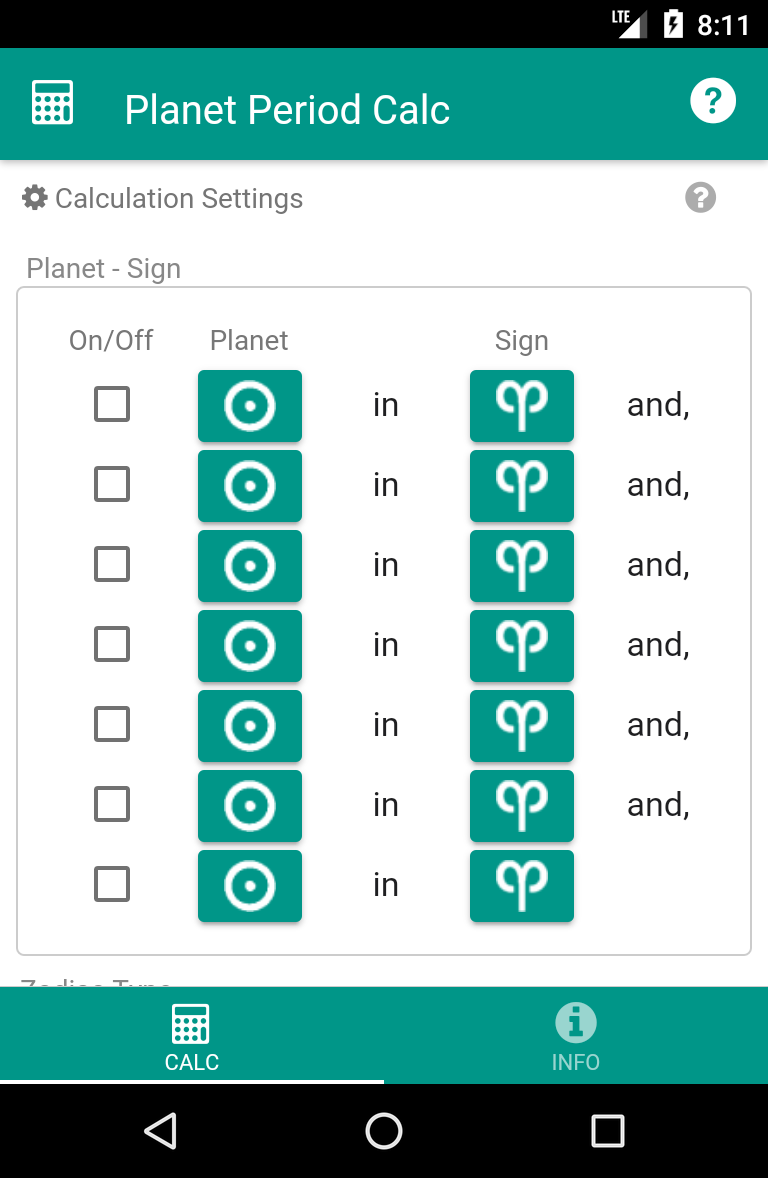Select the CALC tab at the bottom
This screenshot has height=1178, width=768.
tap(191, 1034)
